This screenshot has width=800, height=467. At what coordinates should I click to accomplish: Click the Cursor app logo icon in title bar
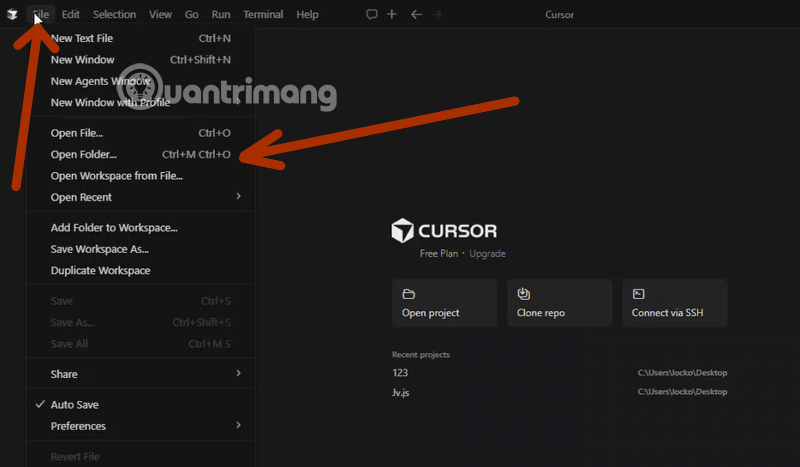(x=12, y=14)
